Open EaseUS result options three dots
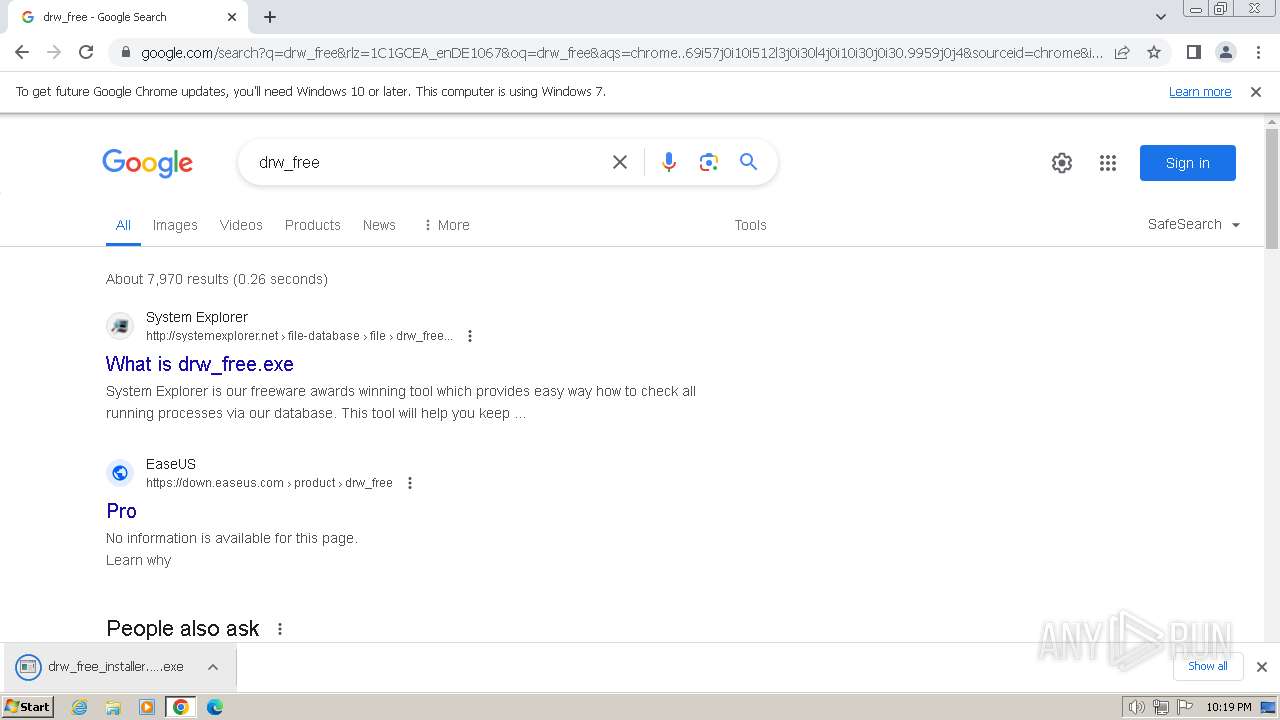This screenshot has width=1280, height=720. click(409, 483)
